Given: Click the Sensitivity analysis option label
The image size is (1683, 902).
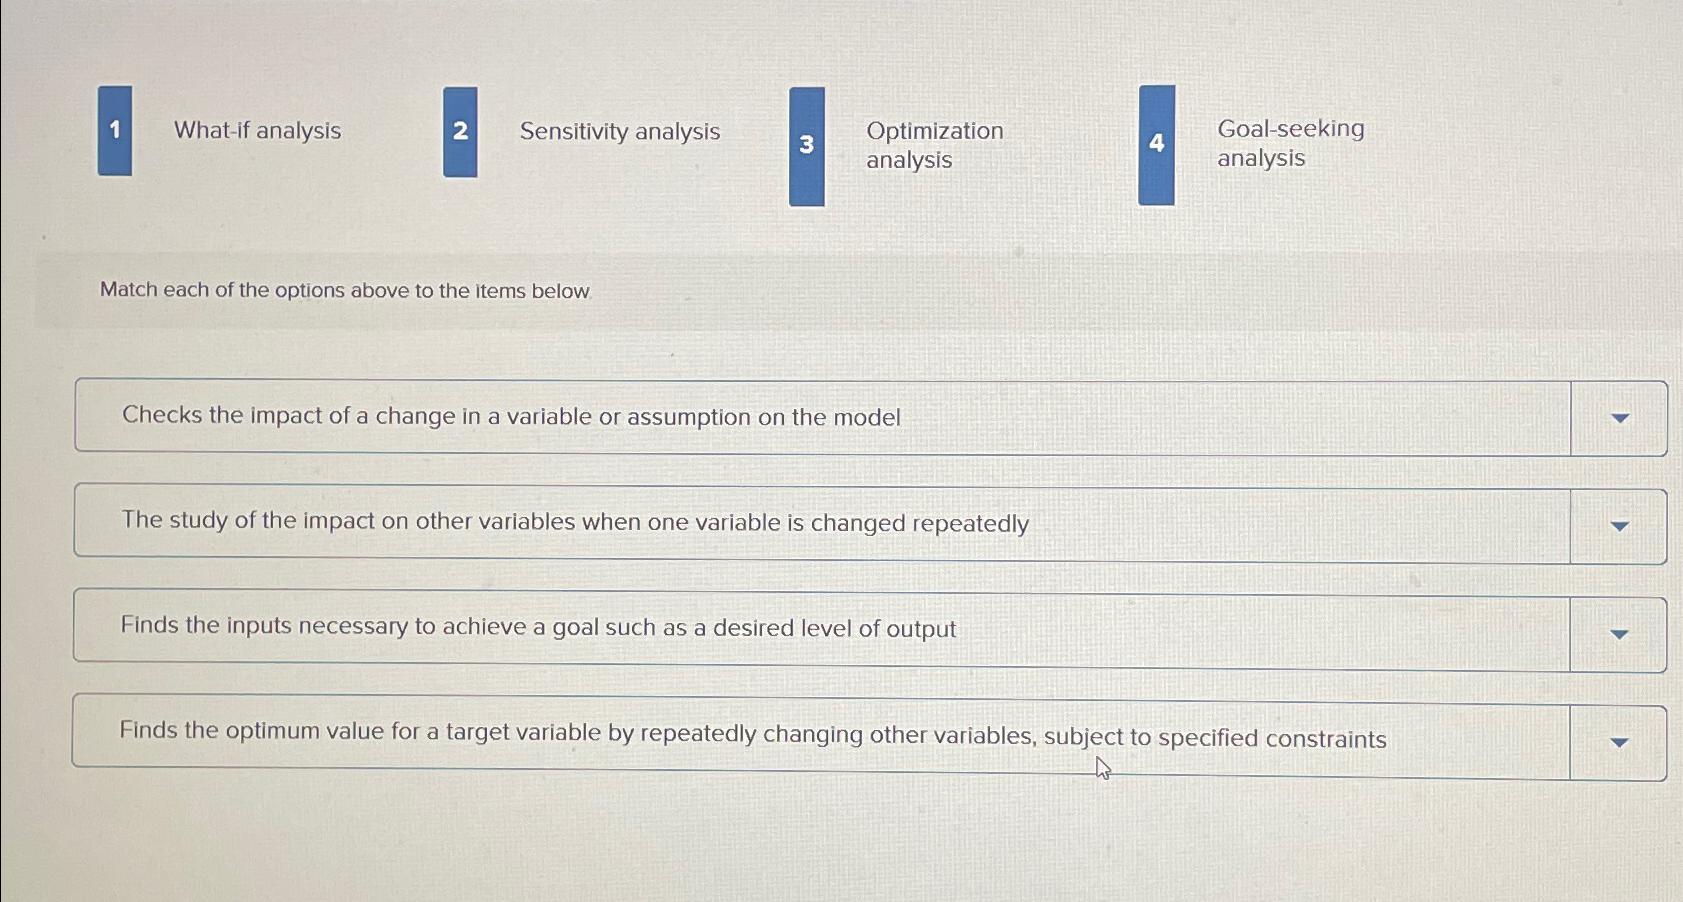Looking at the screenshot, I should pos(619,131).
